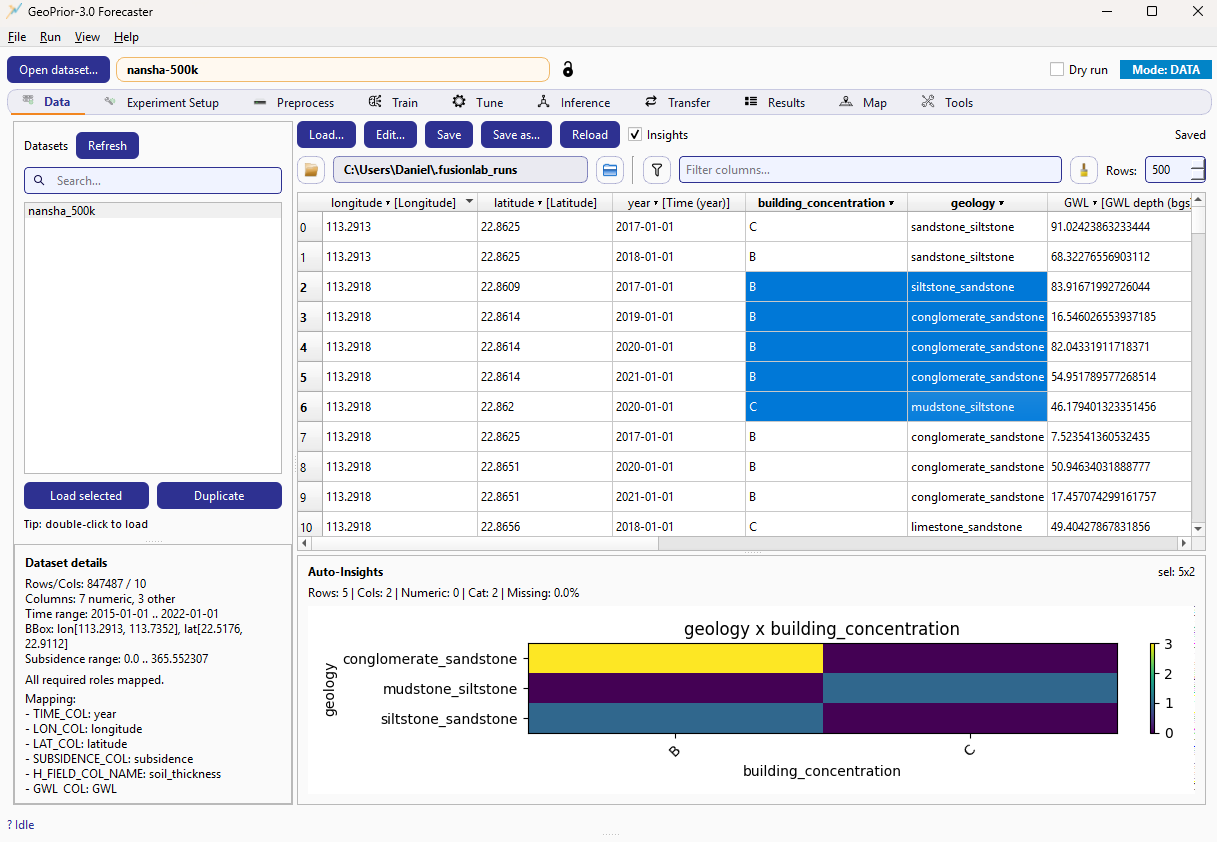Click the key icon next to nansha-500k name
This screenshot has width=1217, height=842.
click(x=568, y=69)
